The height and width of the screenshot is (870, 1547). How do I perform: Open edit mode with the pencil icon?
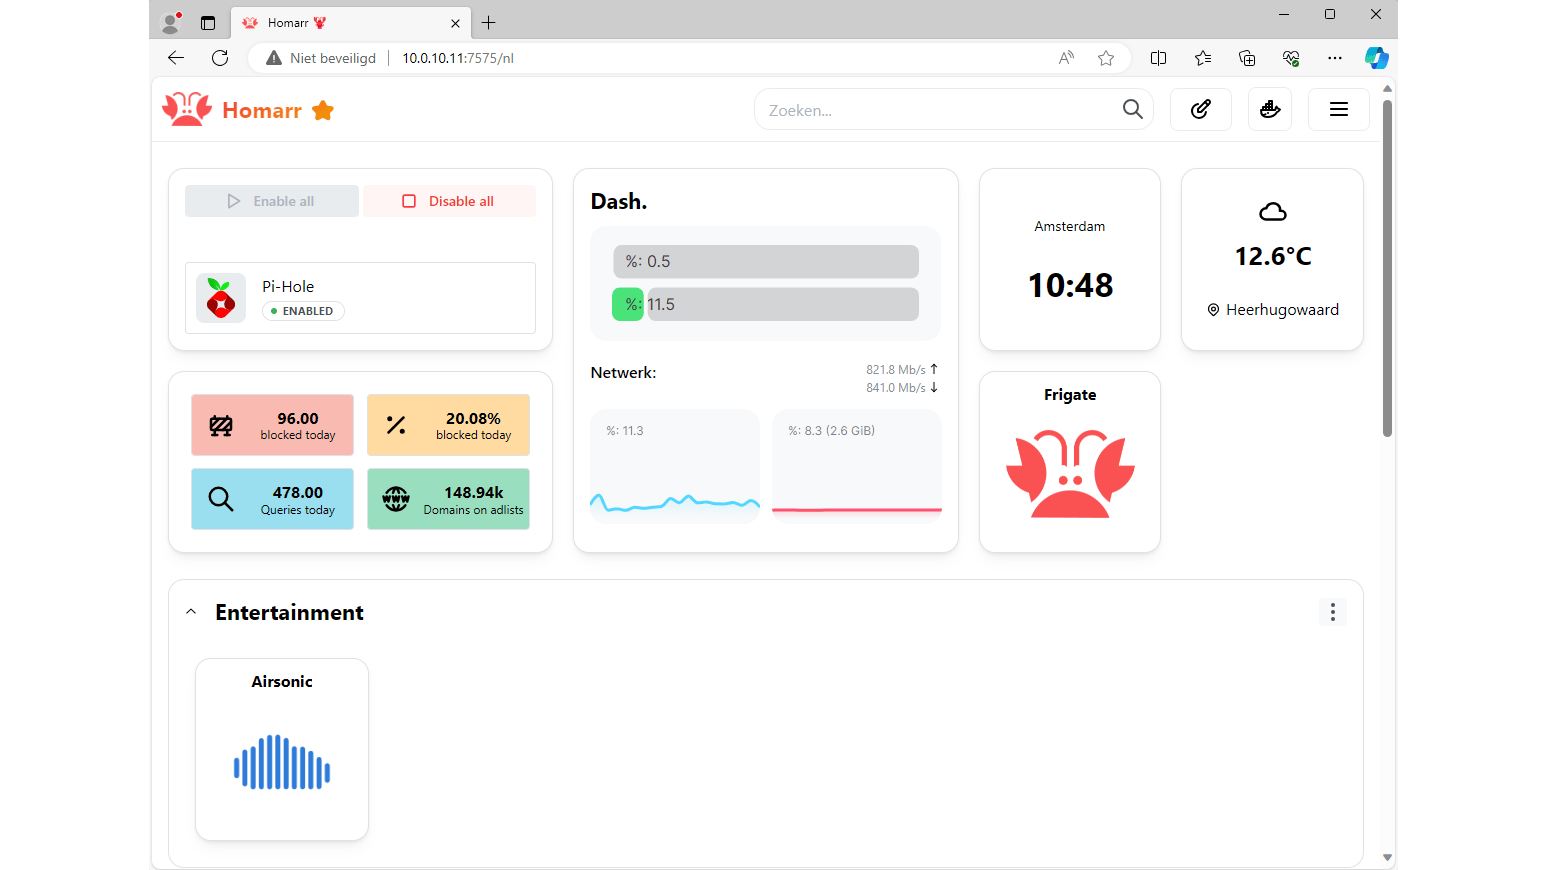[1200, 109]
